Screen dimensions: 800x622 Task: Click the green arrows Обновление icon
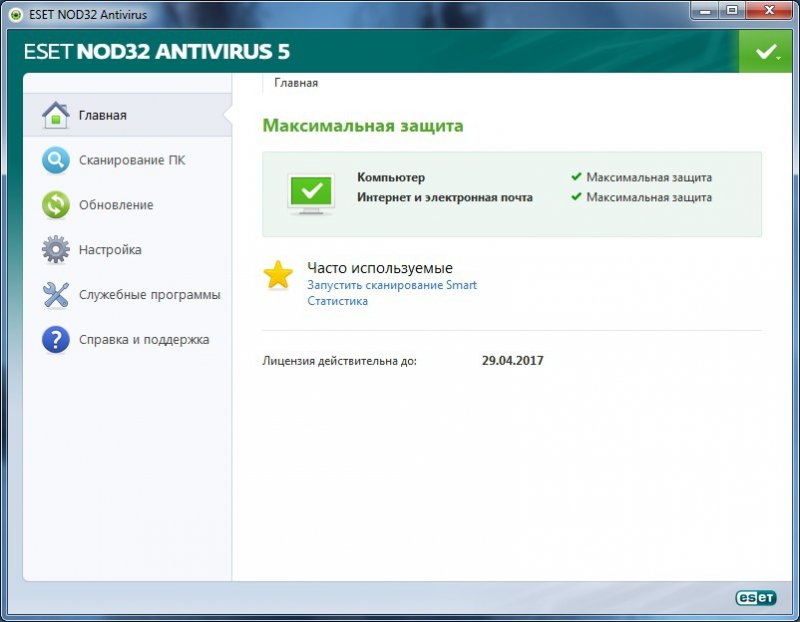[55, 205]
